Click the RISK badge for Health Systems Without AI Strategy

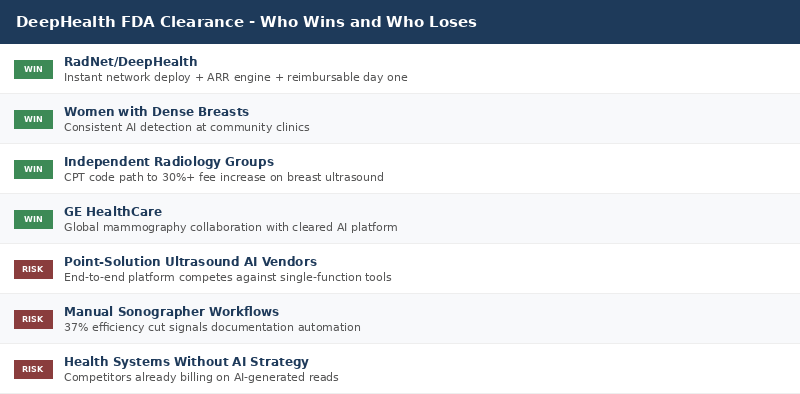click(x=33, y=370)
